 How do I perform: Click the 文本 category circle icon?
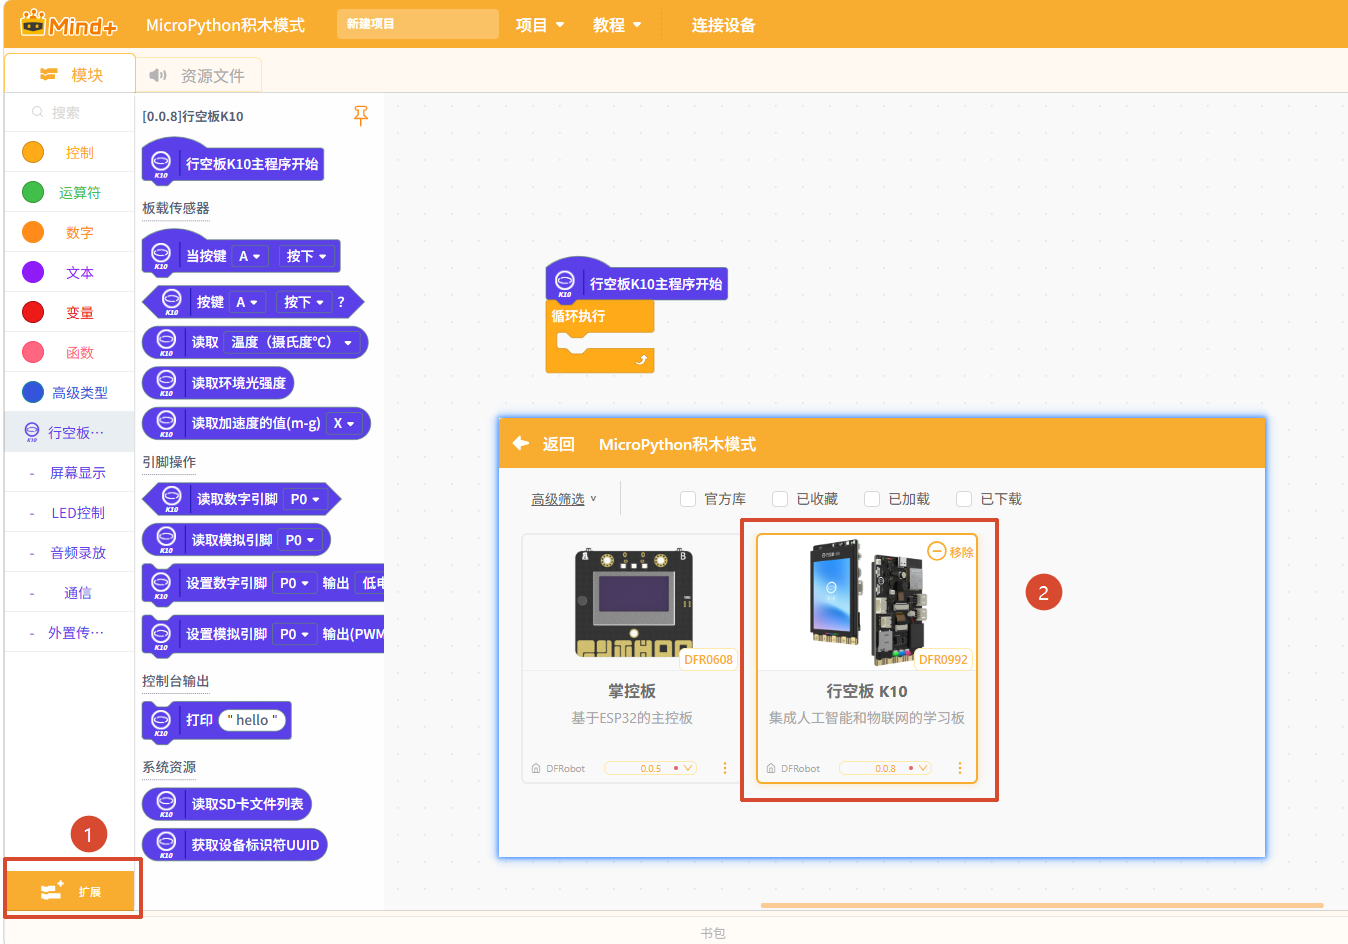(x=33, y=272)
